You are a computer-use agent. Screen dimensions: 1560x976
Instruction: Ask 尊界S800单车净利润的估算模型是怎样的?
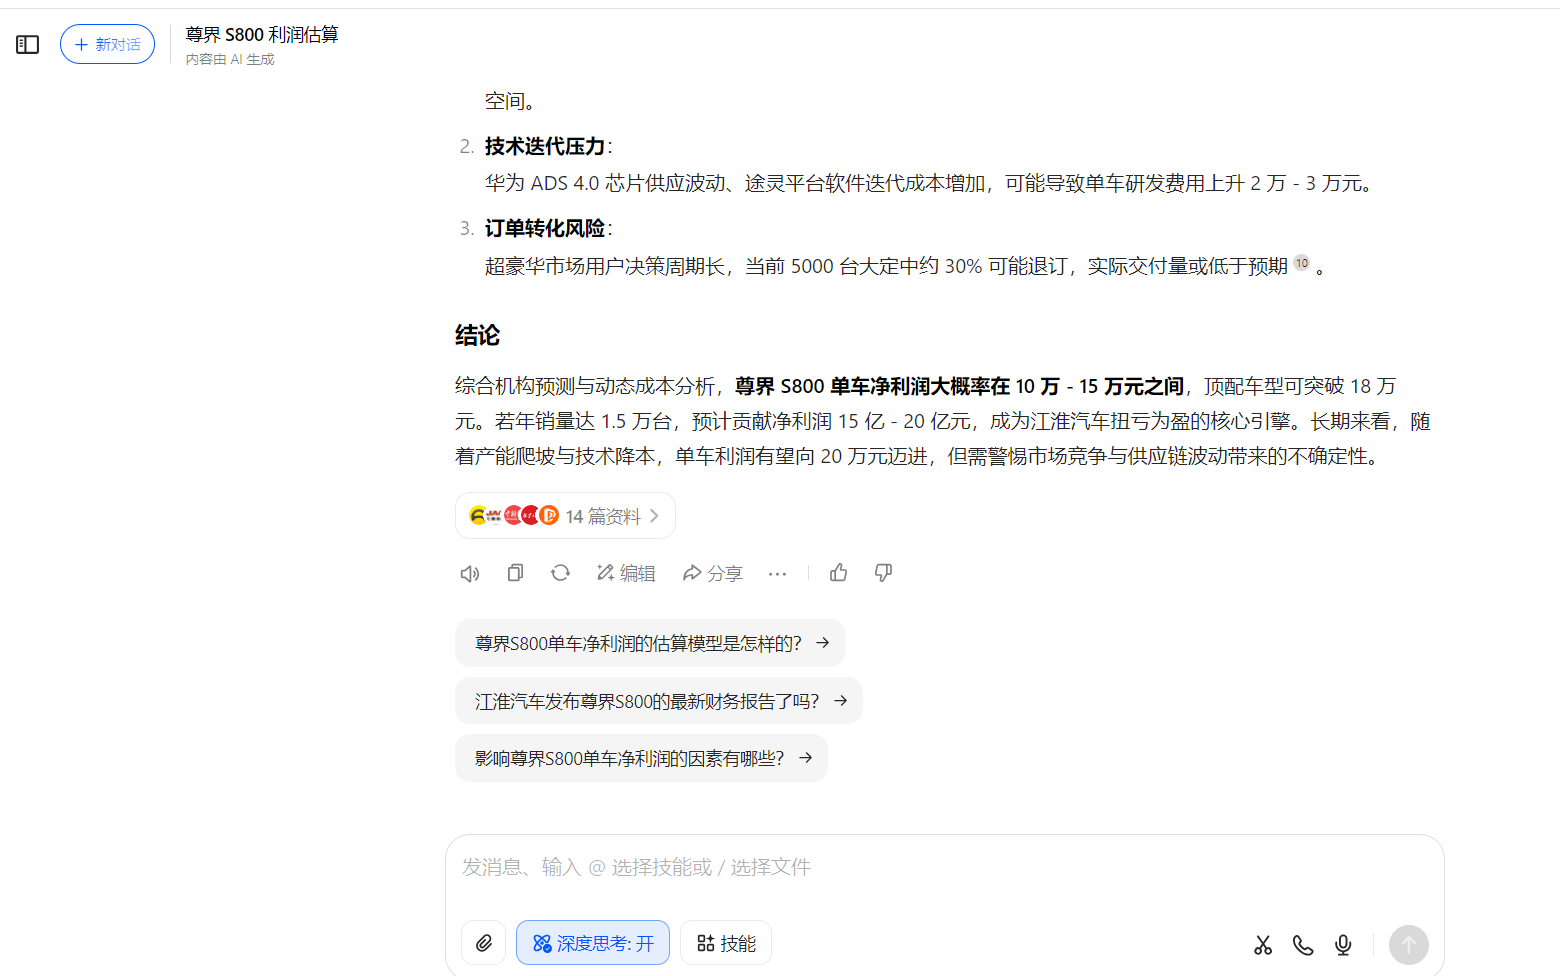(x=650, y=643)
